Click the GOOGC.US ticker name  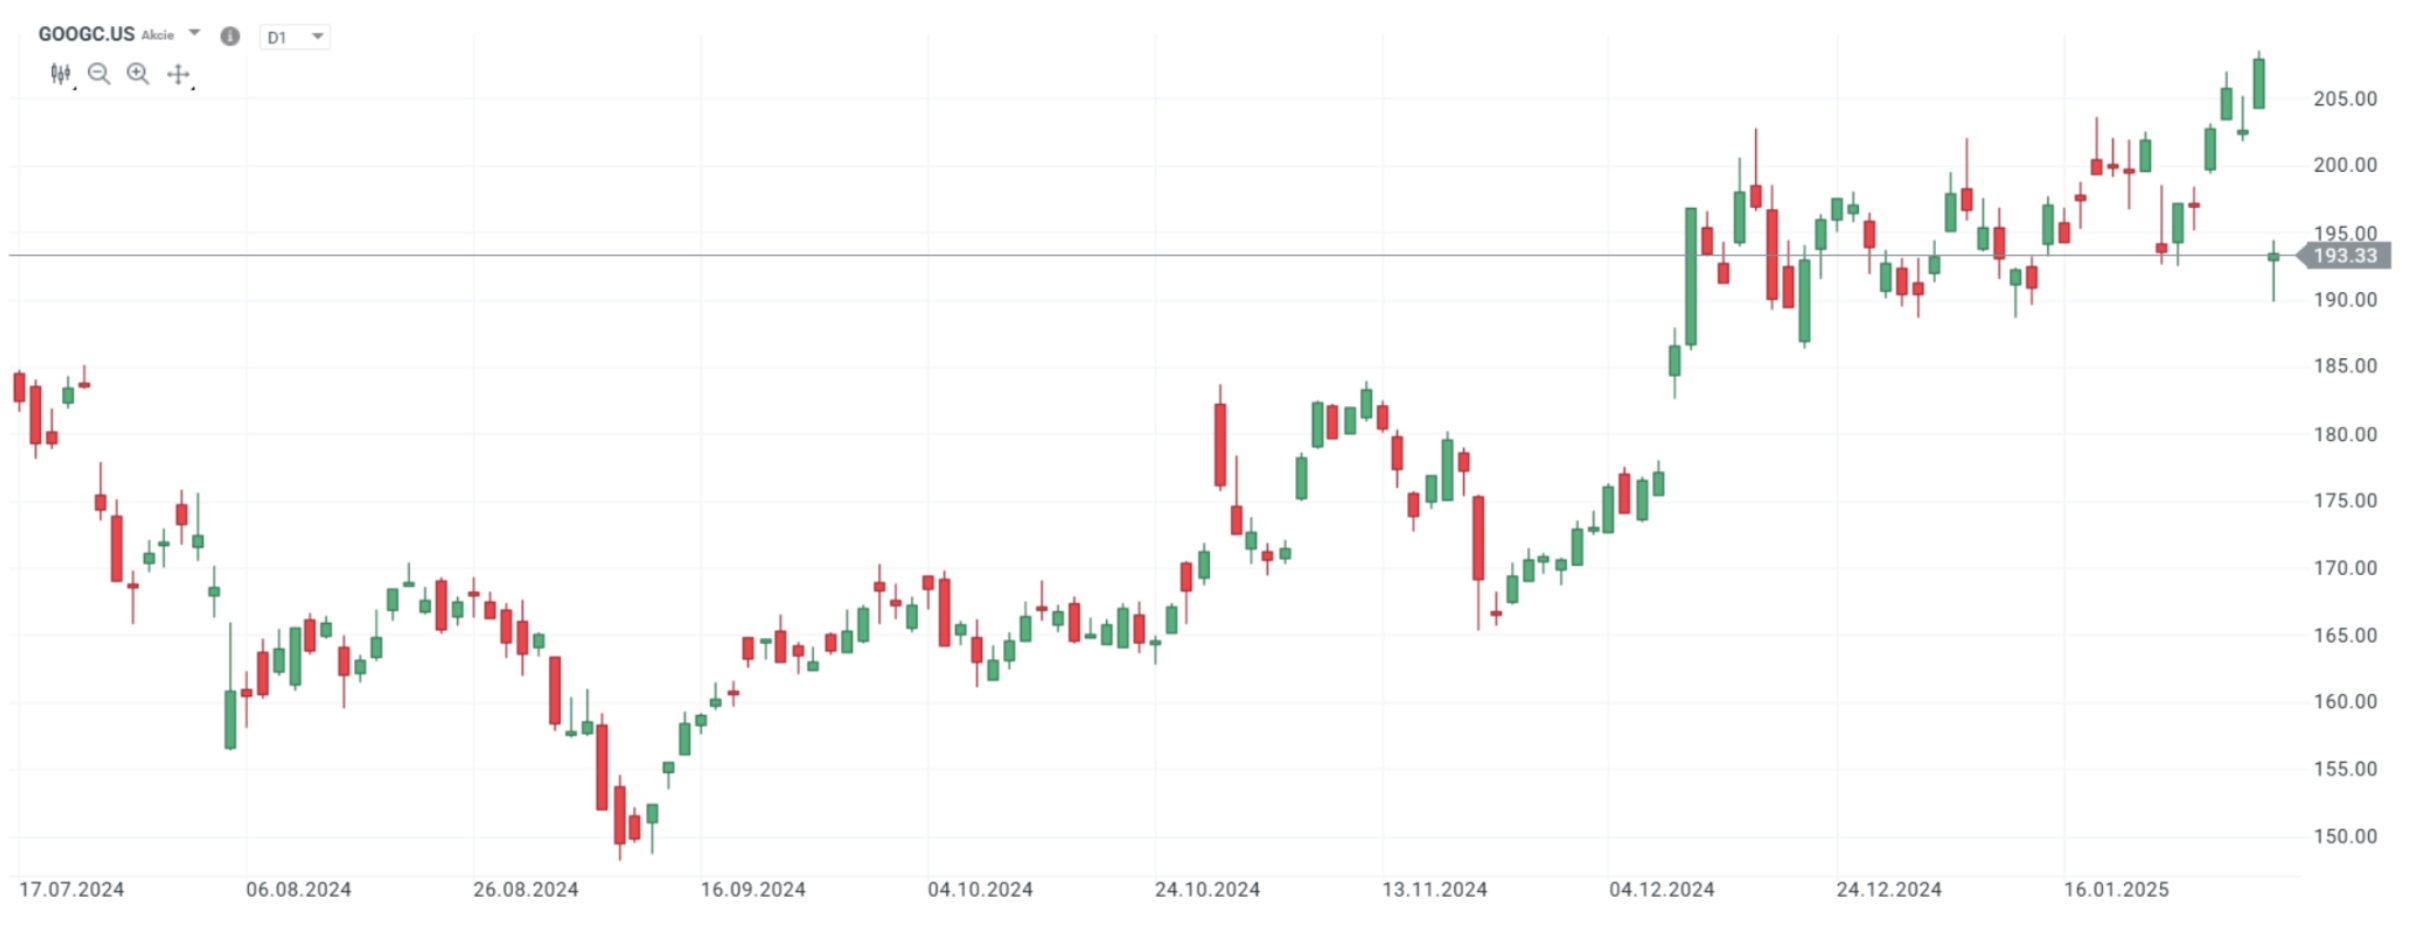pos(86,34)
